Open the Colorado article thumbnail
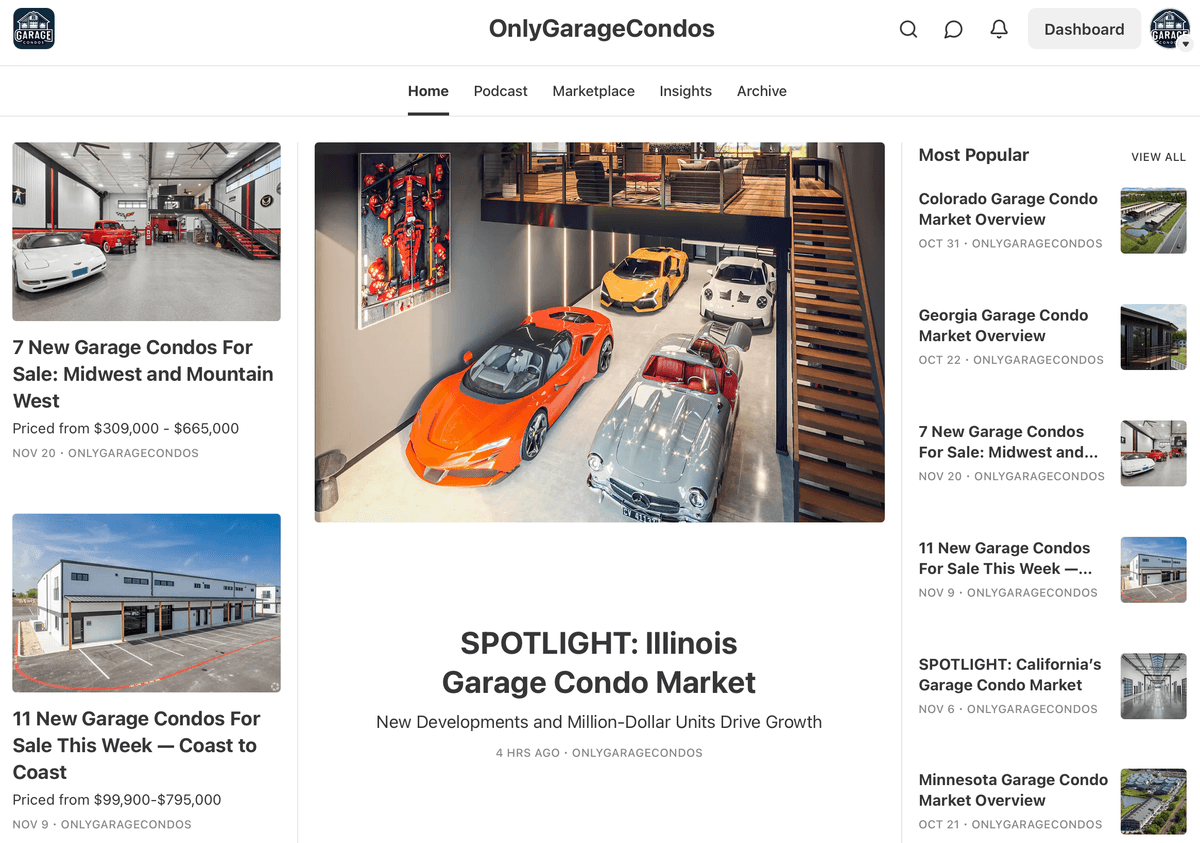Image resolution: width=1200 pixels, height=843 pixels. coord(1153,220)
